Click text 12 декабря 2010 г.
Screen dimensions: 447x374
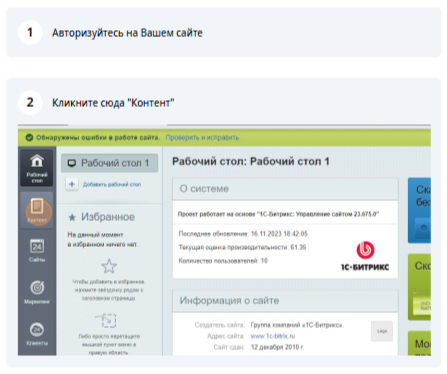click(277, 347)
